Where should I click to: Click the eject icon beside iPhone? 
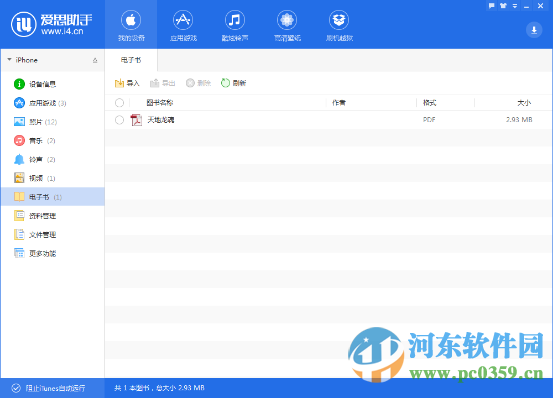click(x=95, y=60)
